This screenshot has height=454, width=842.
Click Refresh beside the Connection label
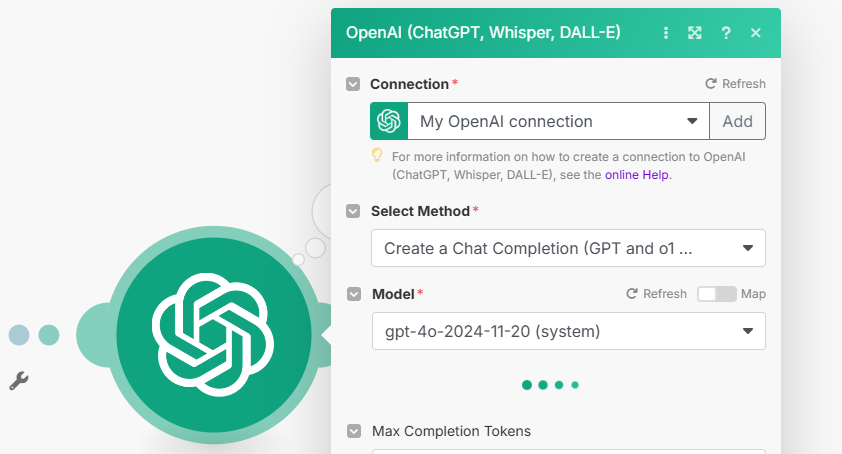pos(735,84)
